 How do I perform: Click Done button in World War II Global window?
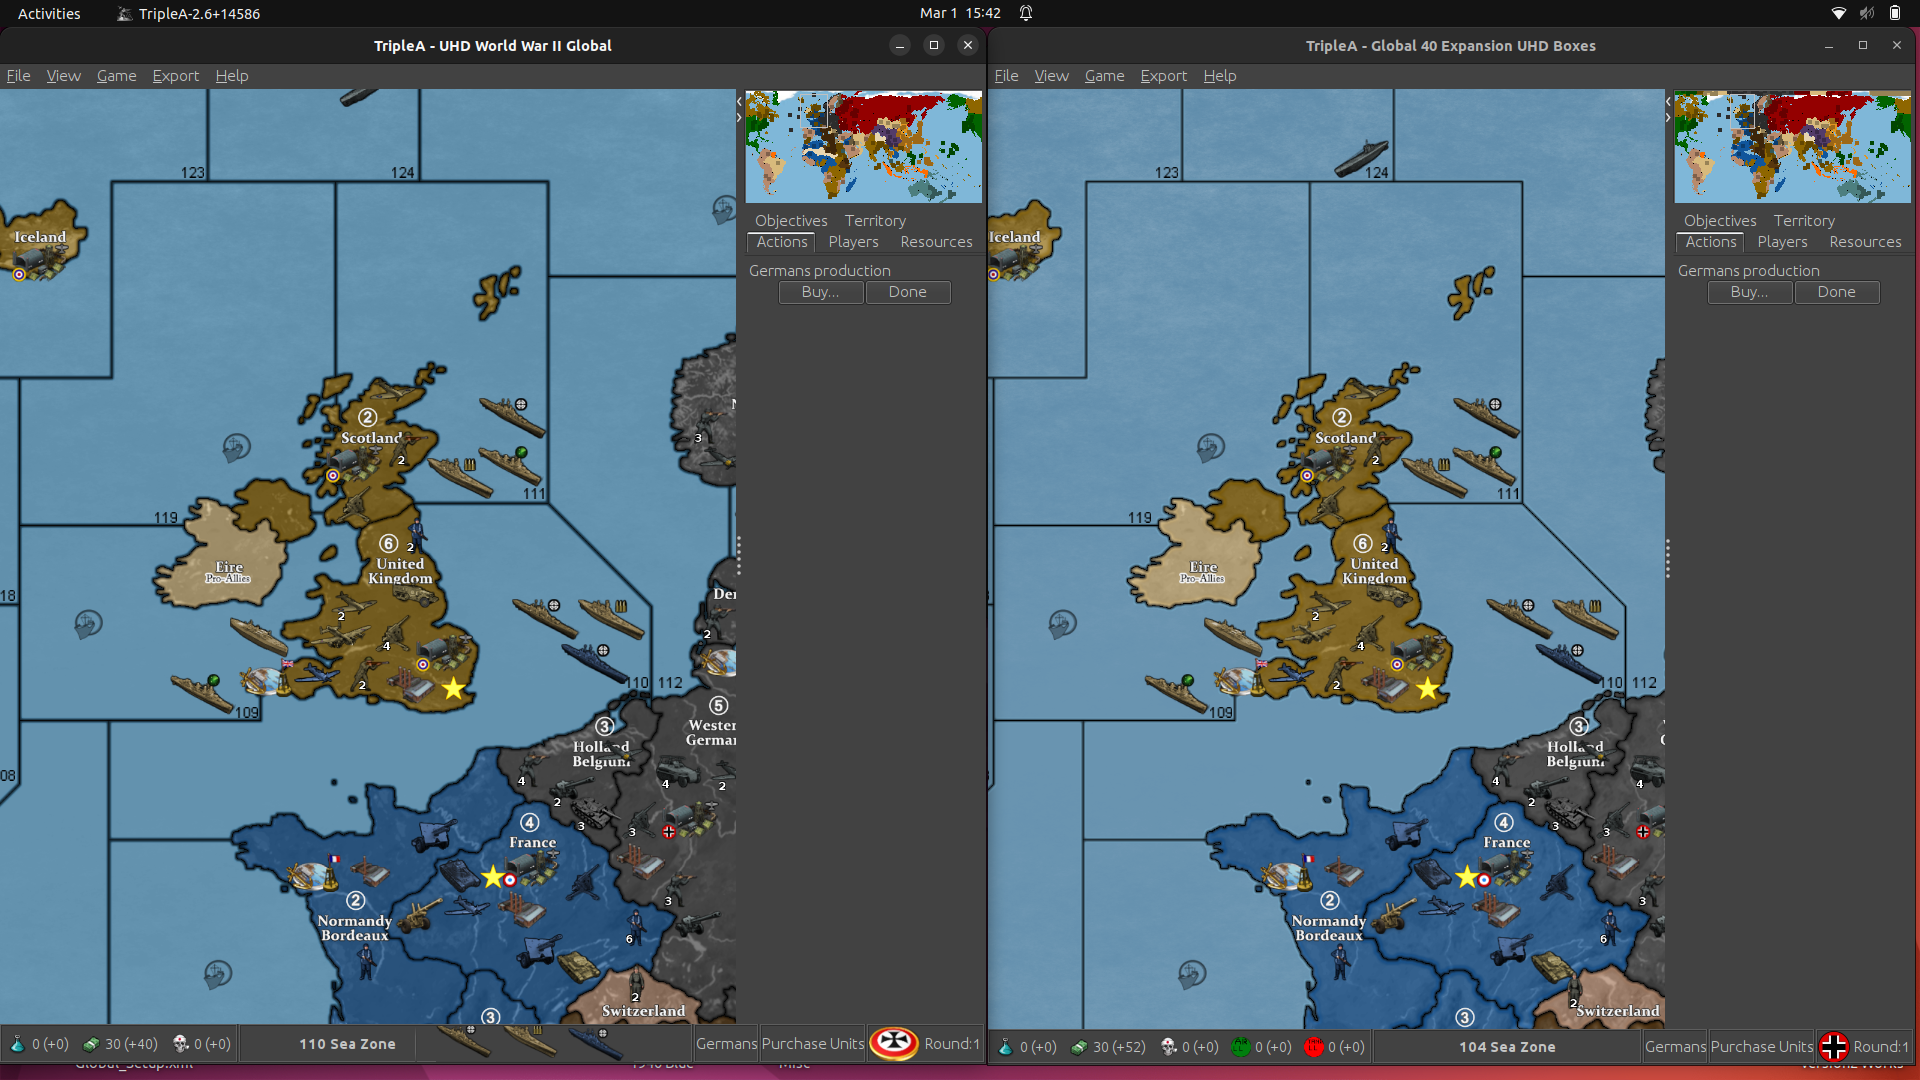pos(908,292)
